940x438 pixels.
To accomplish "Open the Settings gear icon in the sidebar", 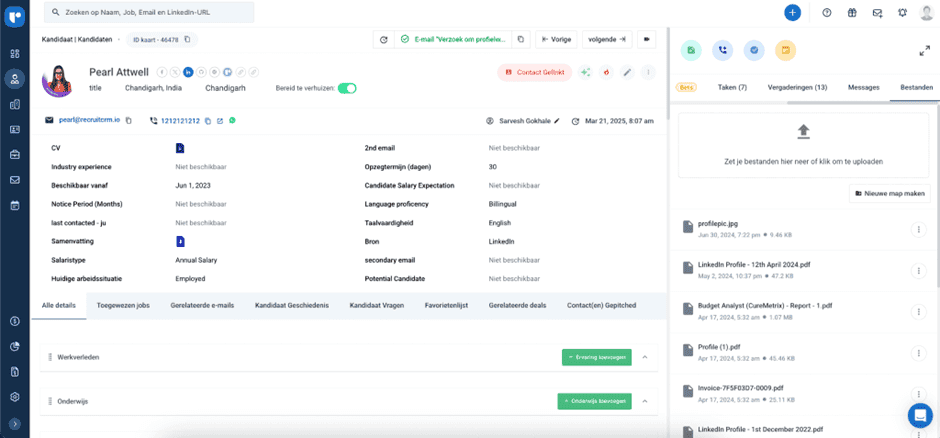I will click(15, 397).
